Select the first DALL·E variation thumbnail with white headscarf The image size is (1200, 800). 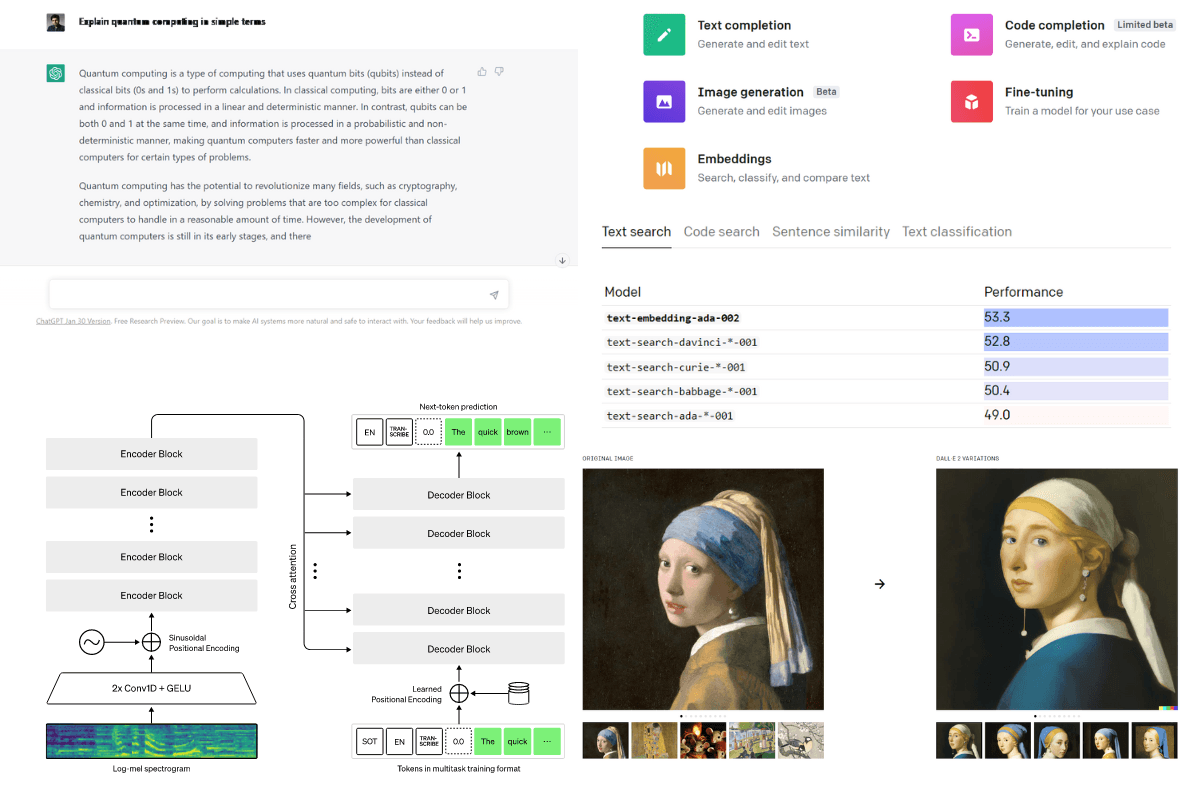click(958, 740)
